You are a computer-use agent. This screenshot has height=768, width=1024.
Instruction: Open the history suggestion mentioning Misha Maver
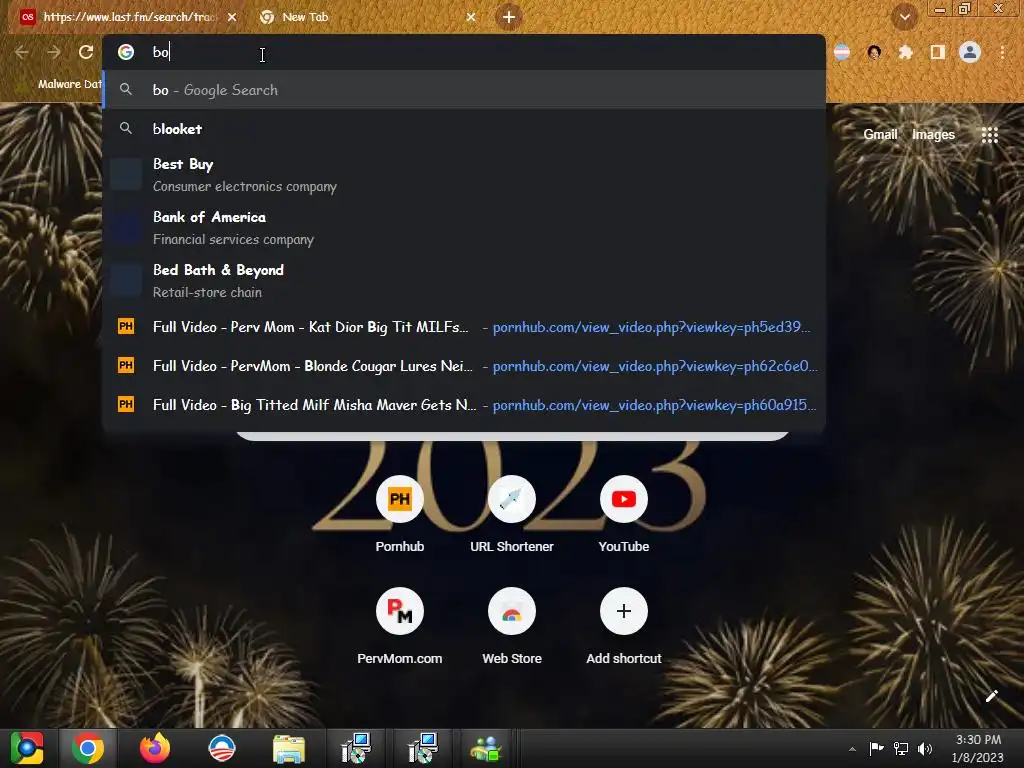coord(464,405)
